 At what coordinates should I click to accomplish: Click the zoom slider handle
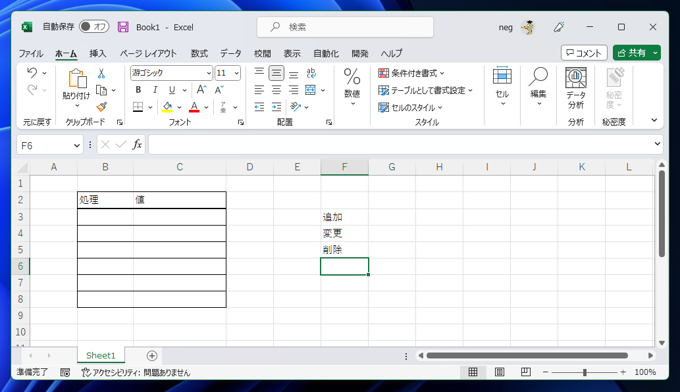(x=585, y=372)
